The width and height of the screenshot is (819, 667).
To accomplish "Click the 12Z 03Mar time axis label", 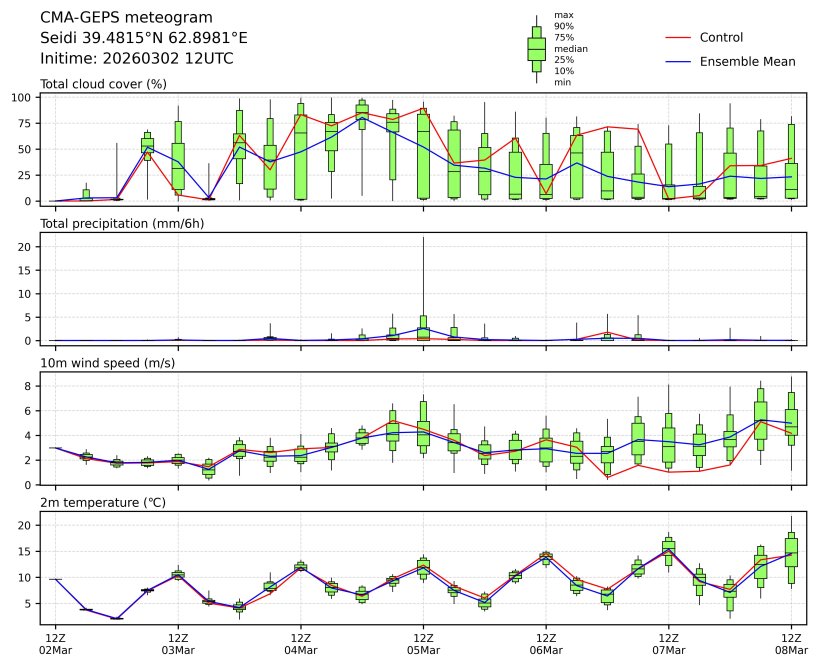I will click(178, 643).
